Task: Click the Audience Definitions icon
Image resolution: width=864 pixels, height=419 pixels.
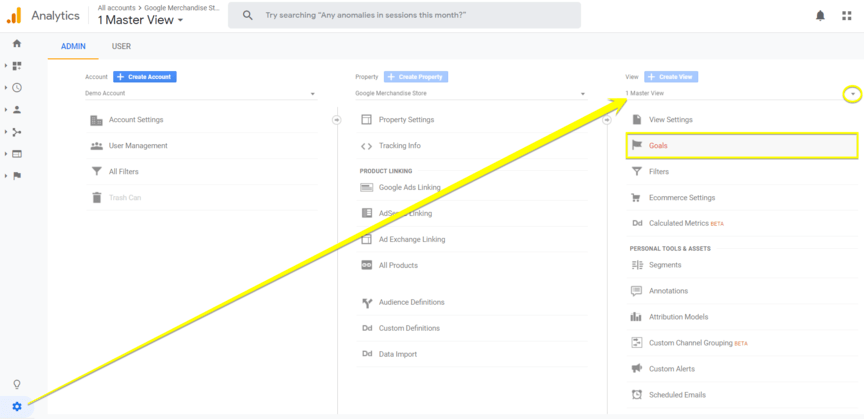Action: [366, 302]
